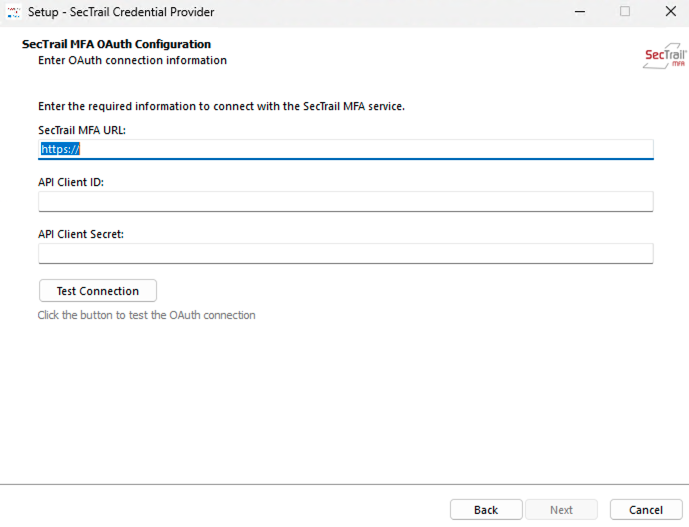Click the SecTrail MFA logo in header
This screenshot has width=689, height=527.
point(665,56)
